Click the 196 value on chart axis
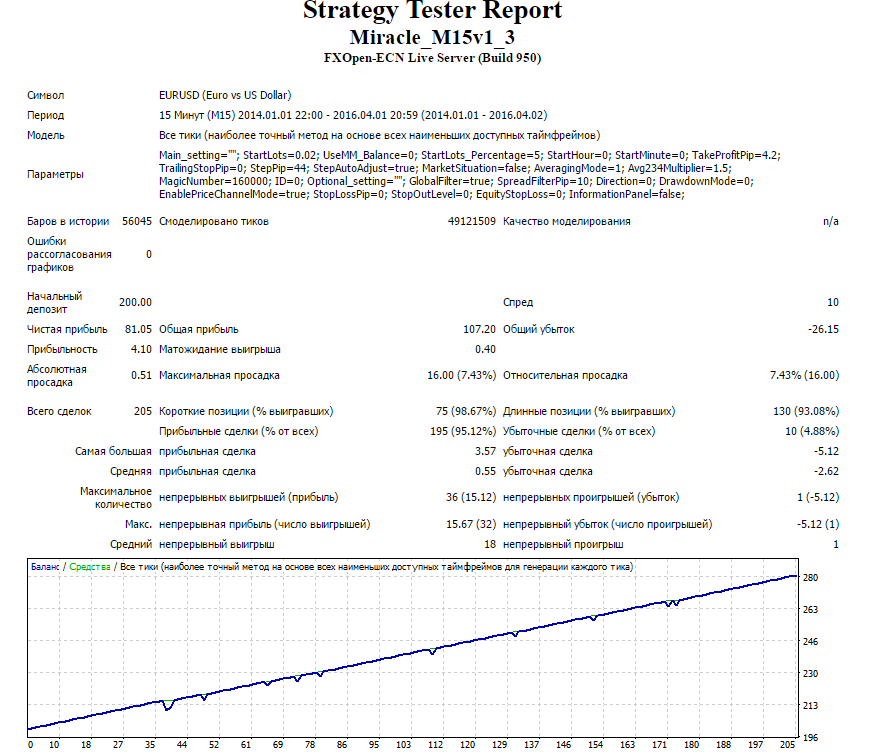The image size is (872, 756). pos(810,738)
